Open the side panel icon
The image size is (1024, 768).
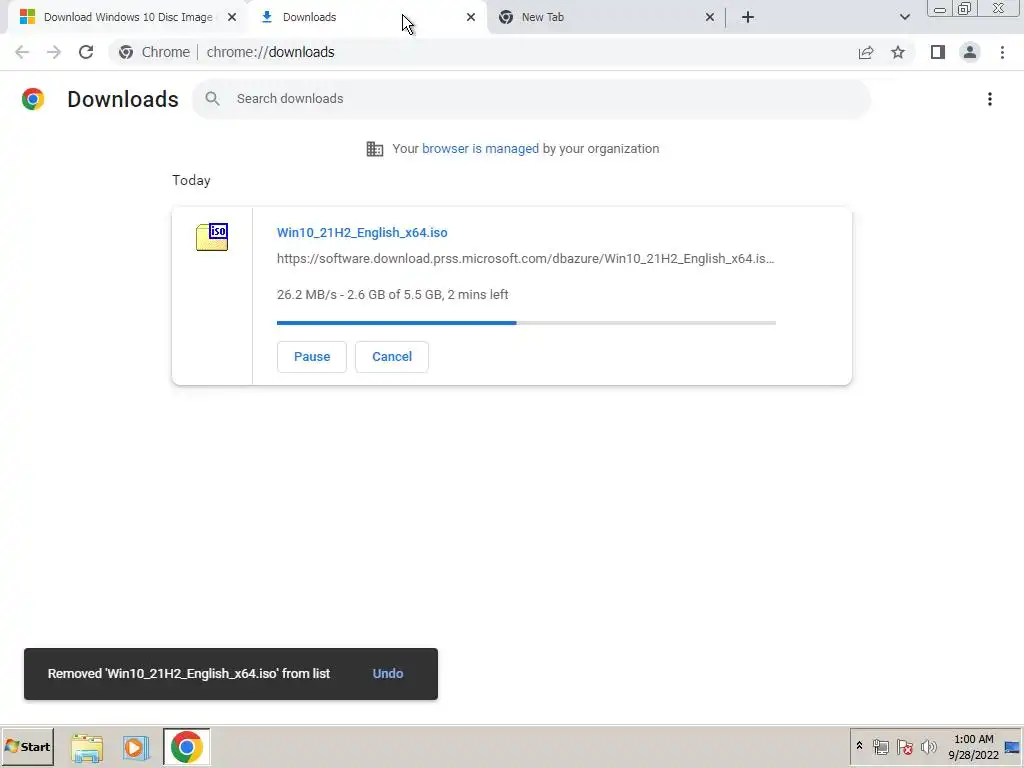coord(938,52)
